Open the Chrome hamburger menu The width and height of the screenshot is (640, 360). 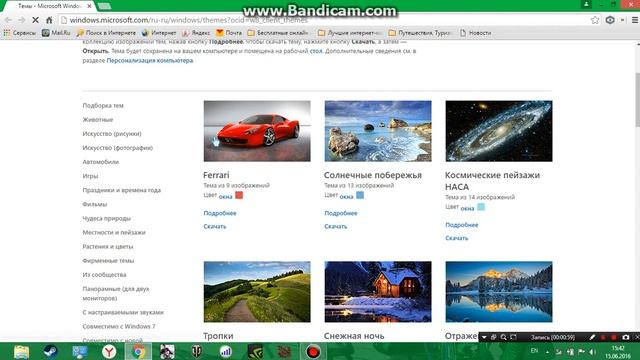(635, 20)
